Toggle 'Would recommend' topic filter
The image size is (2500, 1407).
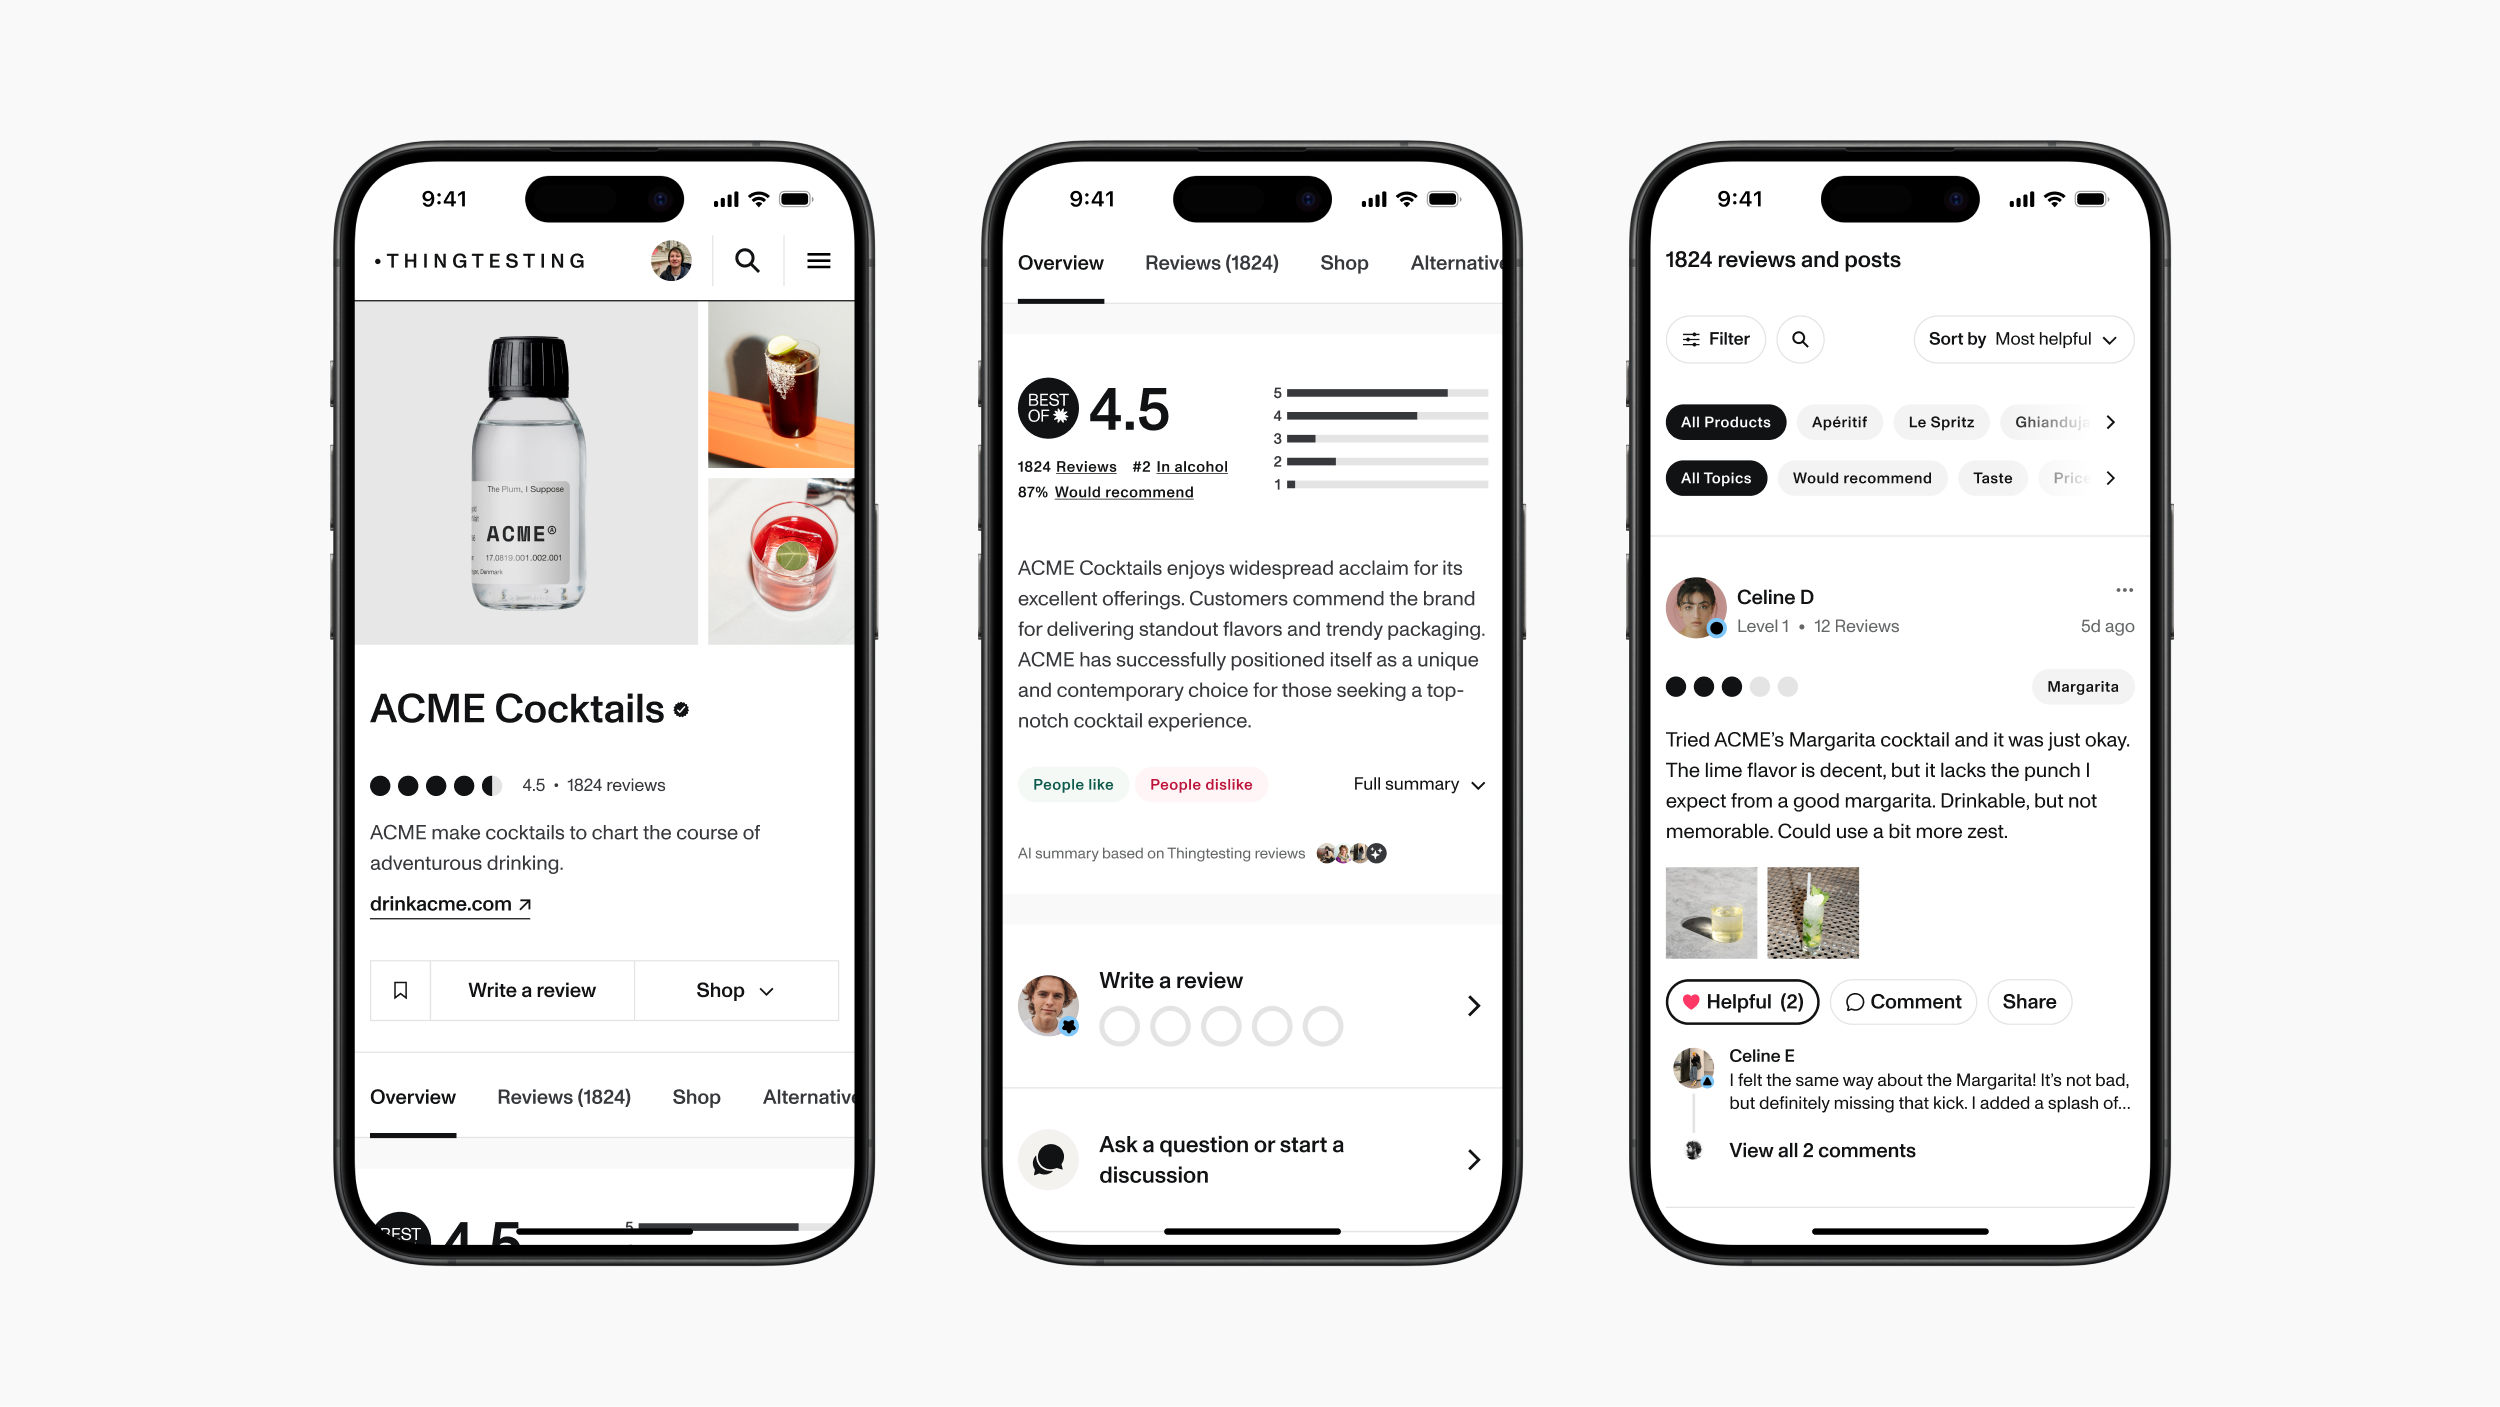[x=1861, y=478]
